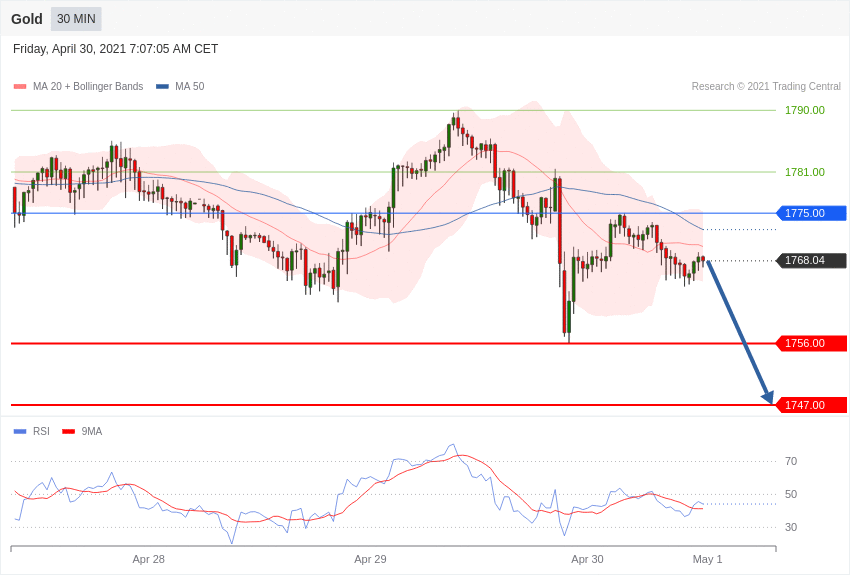Click the May 1 date label

(x=707, y=559)
